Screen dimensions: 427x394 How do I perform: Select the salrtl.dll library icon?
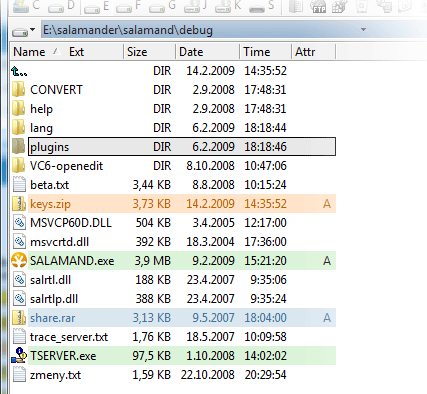pos(19,280)
